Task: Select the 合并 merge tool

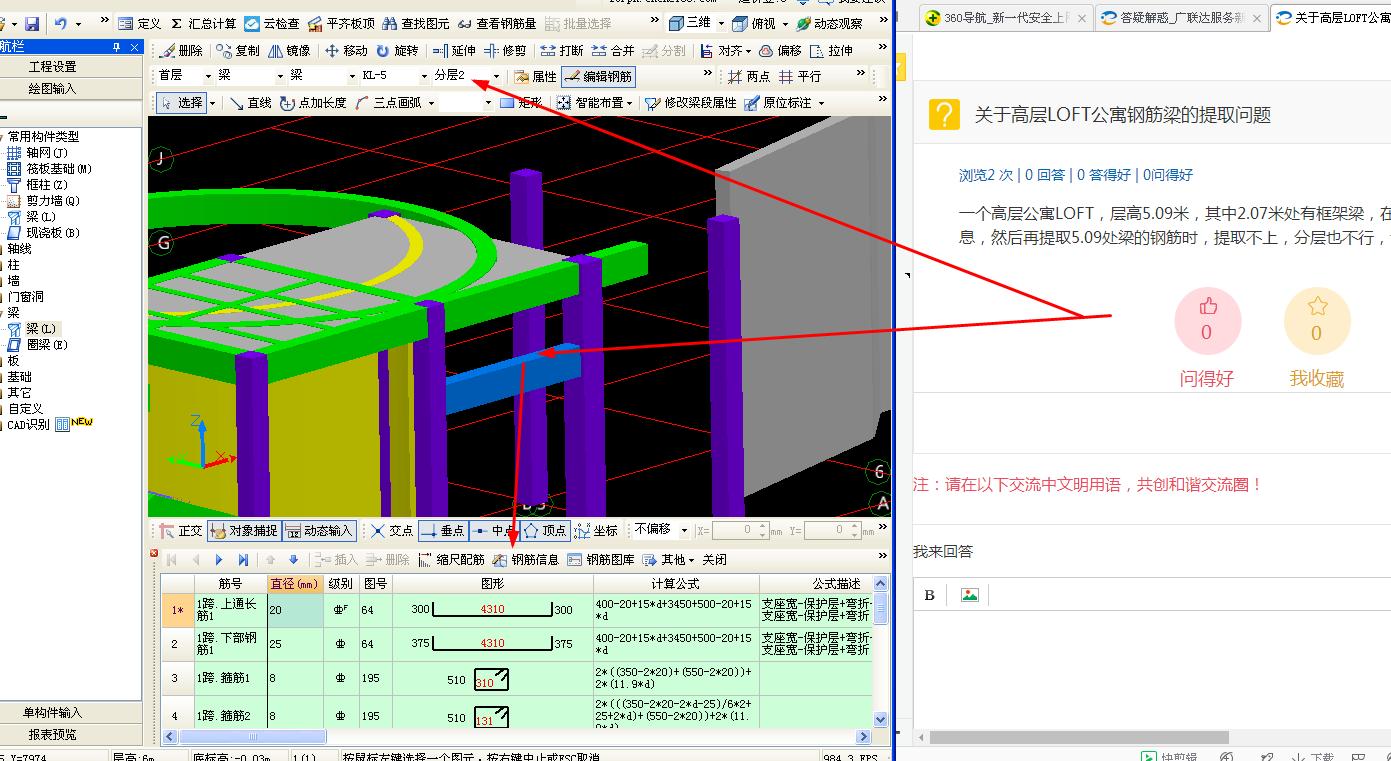Action: click(613, 51)
